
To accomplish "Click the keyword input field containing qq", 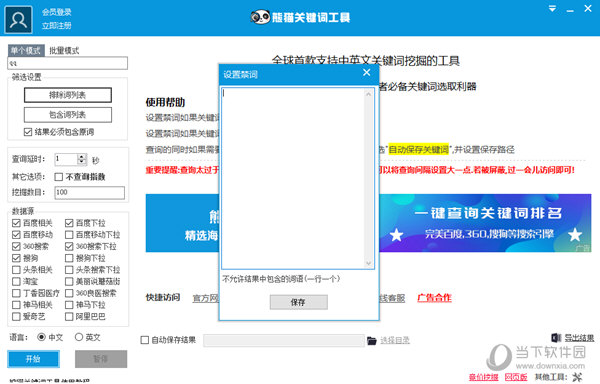I will pyautogui.click(x=68, y=63).
